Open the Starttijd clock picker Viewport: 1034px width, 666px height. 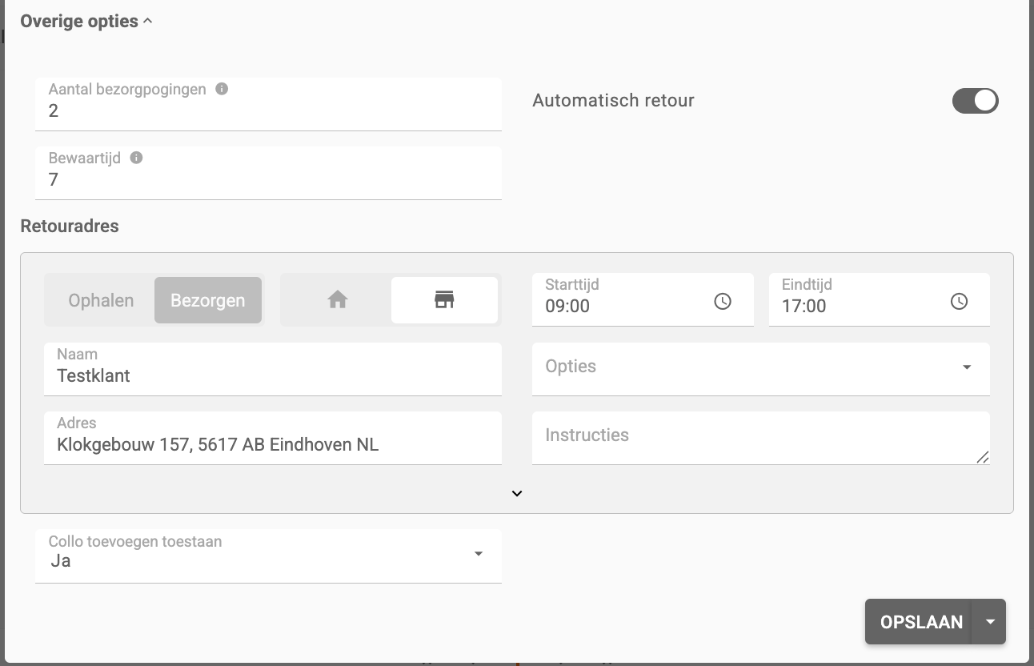click(x=723, y=301)
